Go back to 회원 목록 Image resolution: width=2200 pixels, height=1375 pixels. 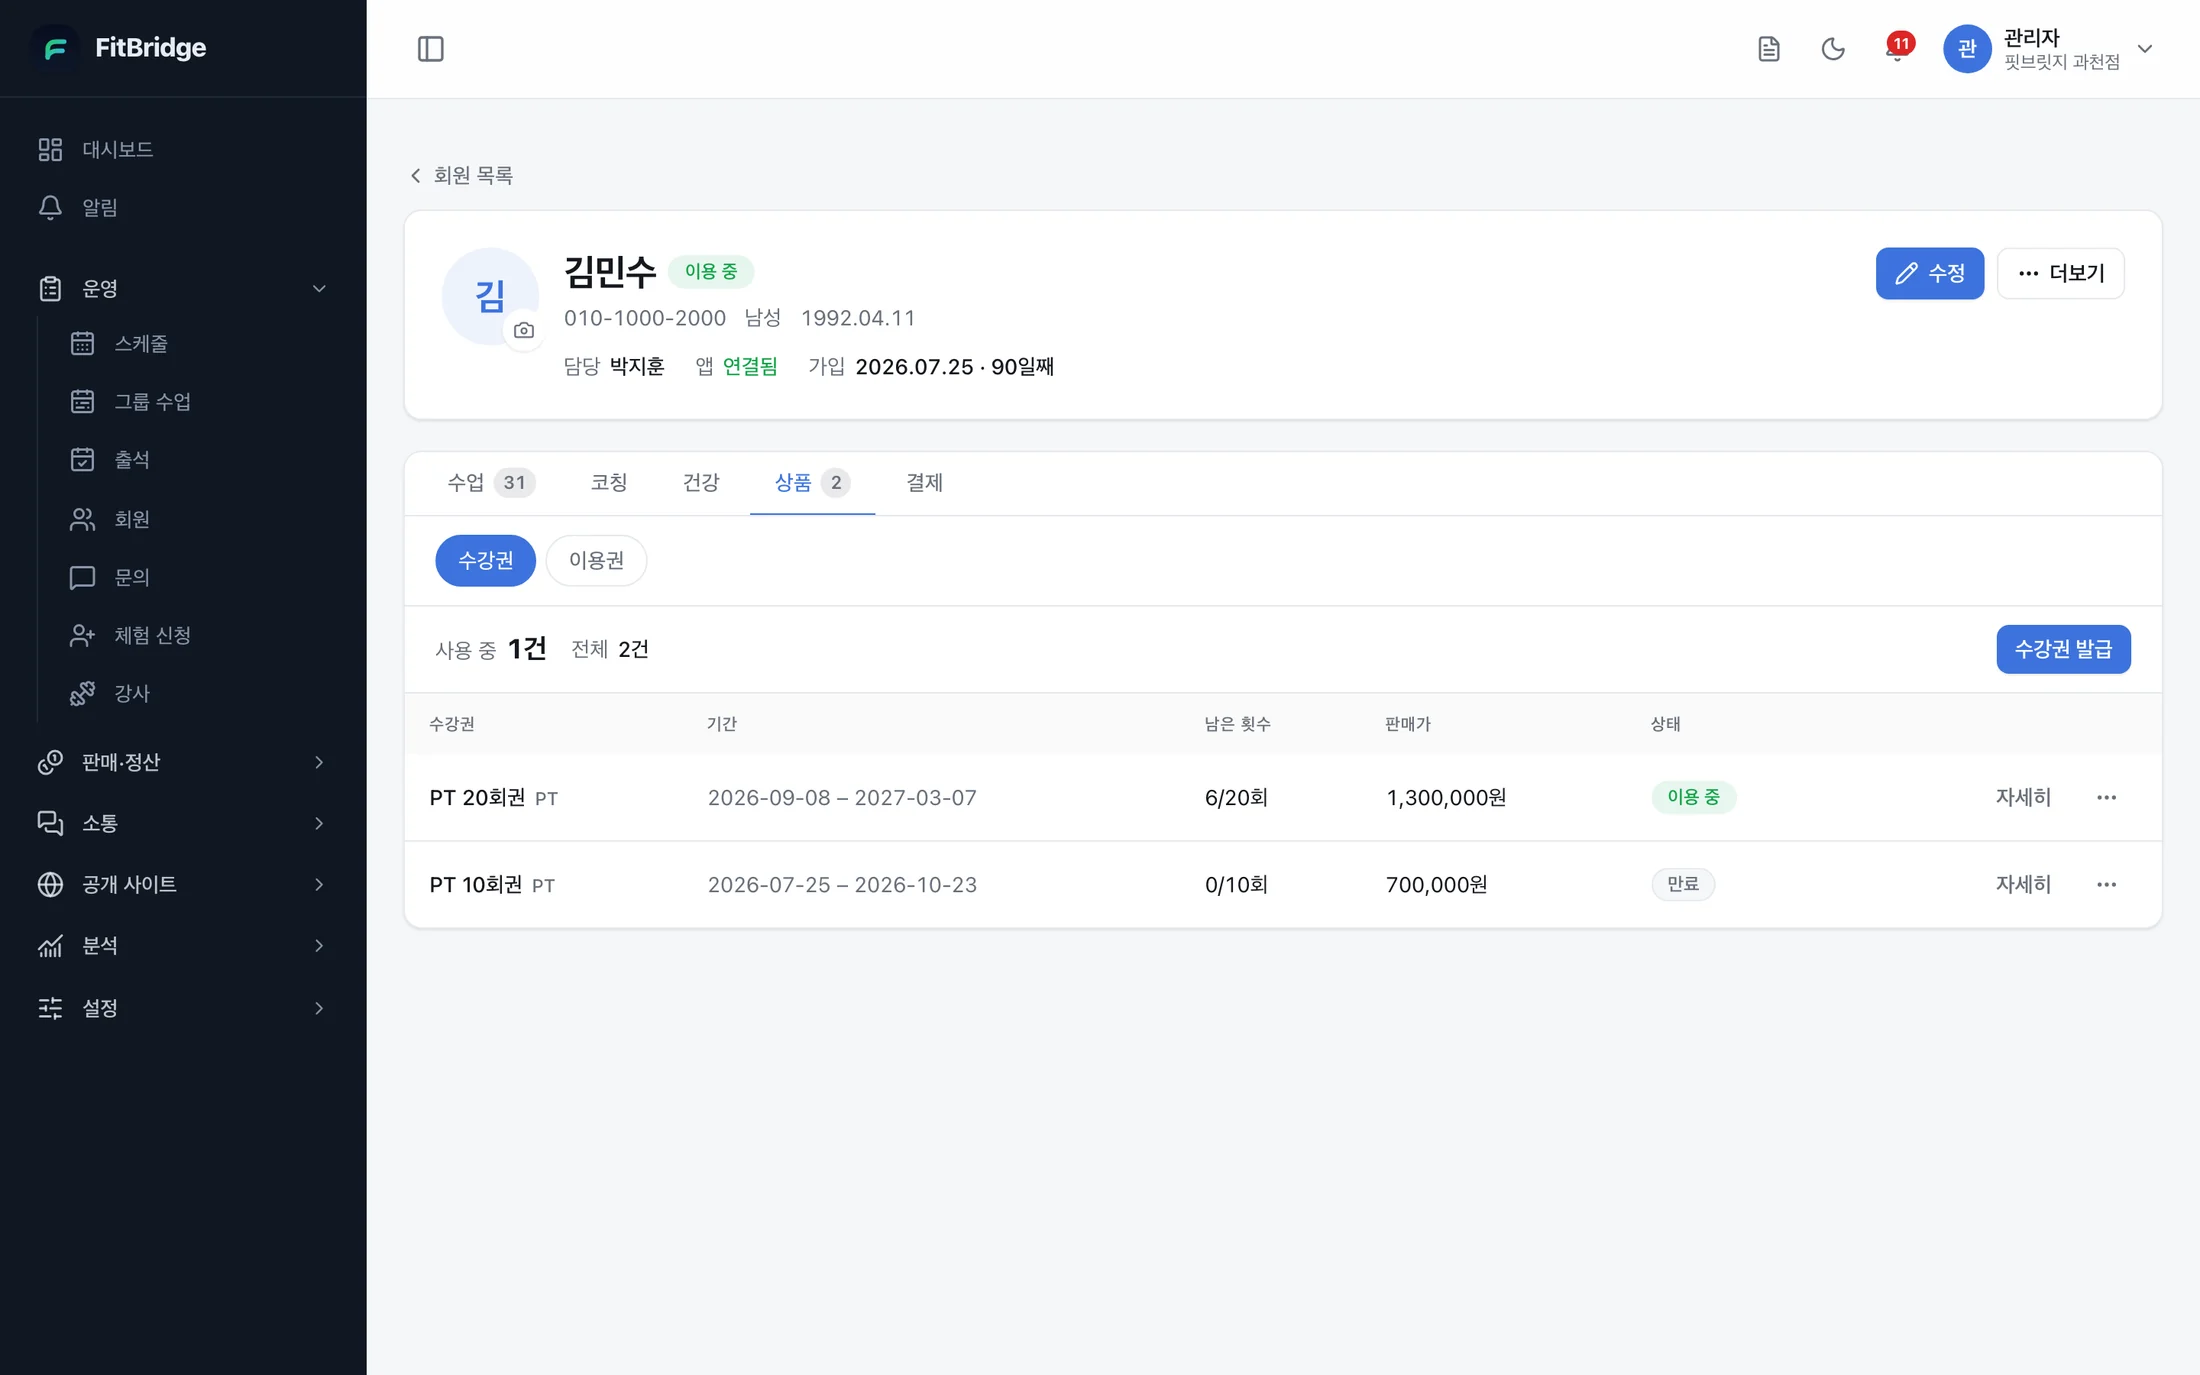tap(461, 175)
